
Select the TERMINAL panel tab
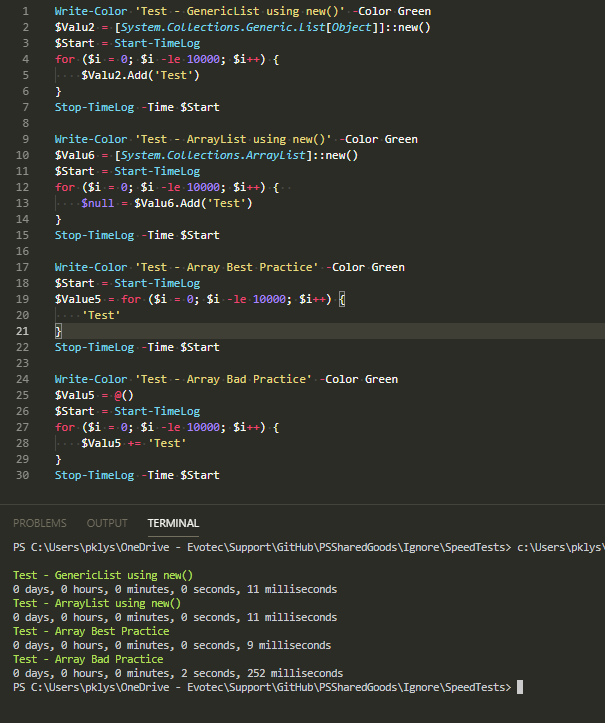tap(173, 523)
